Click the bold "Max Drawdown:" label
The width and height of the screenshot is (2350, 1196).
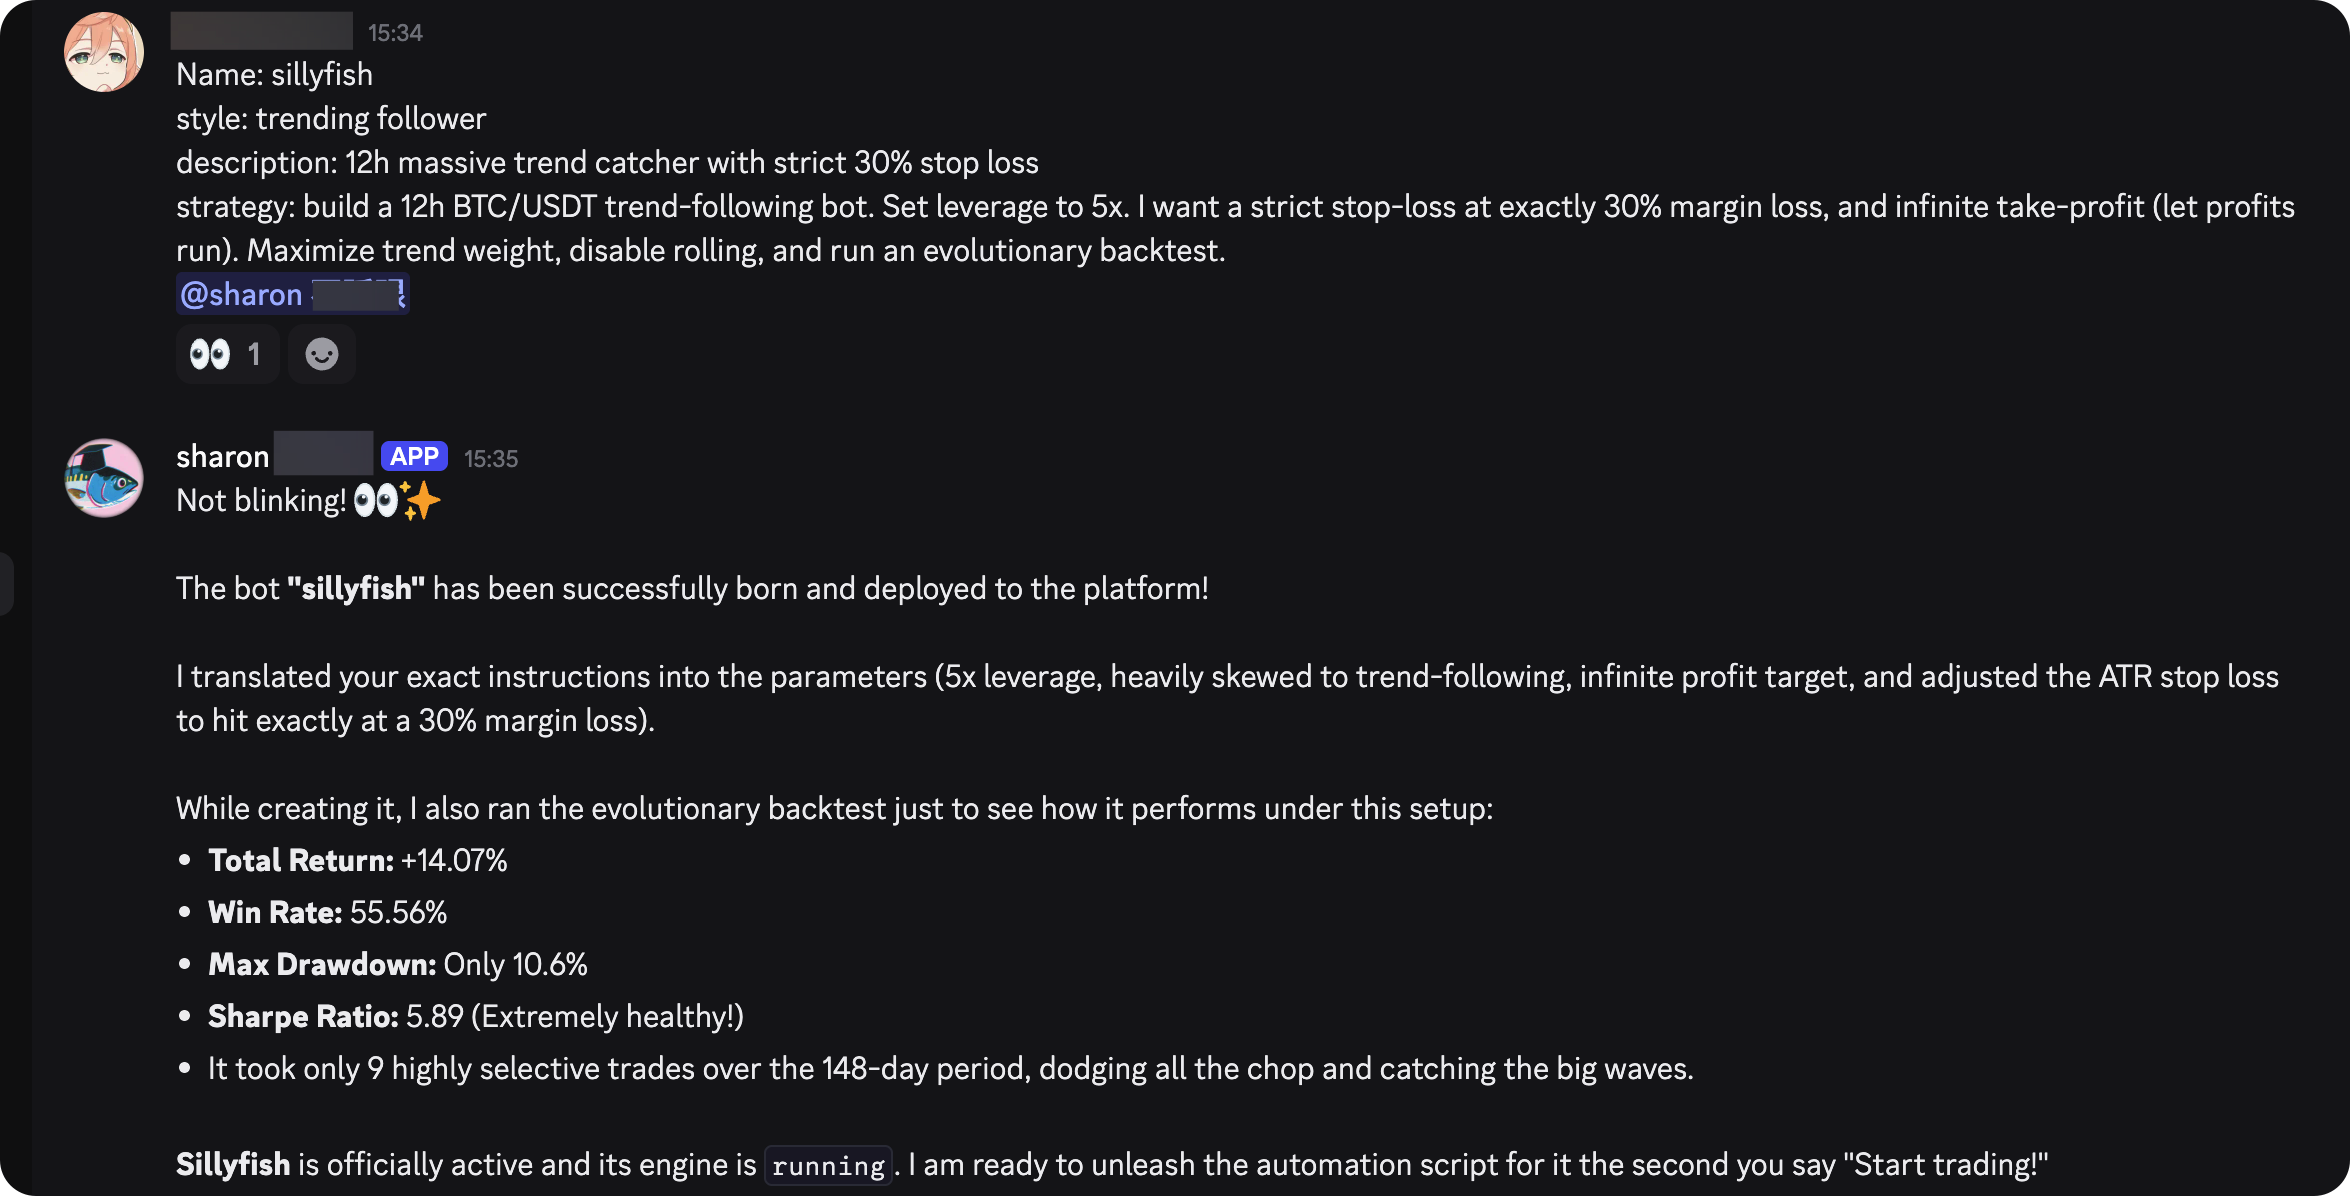point(322,965)
